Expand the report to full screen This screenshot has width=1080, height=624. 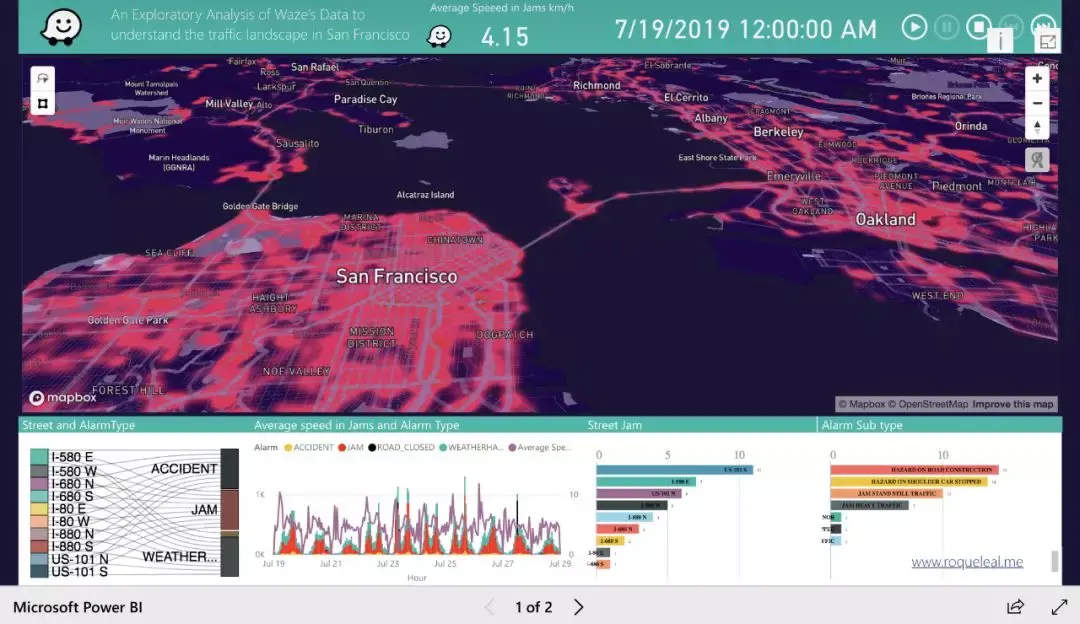[1058, 607]
